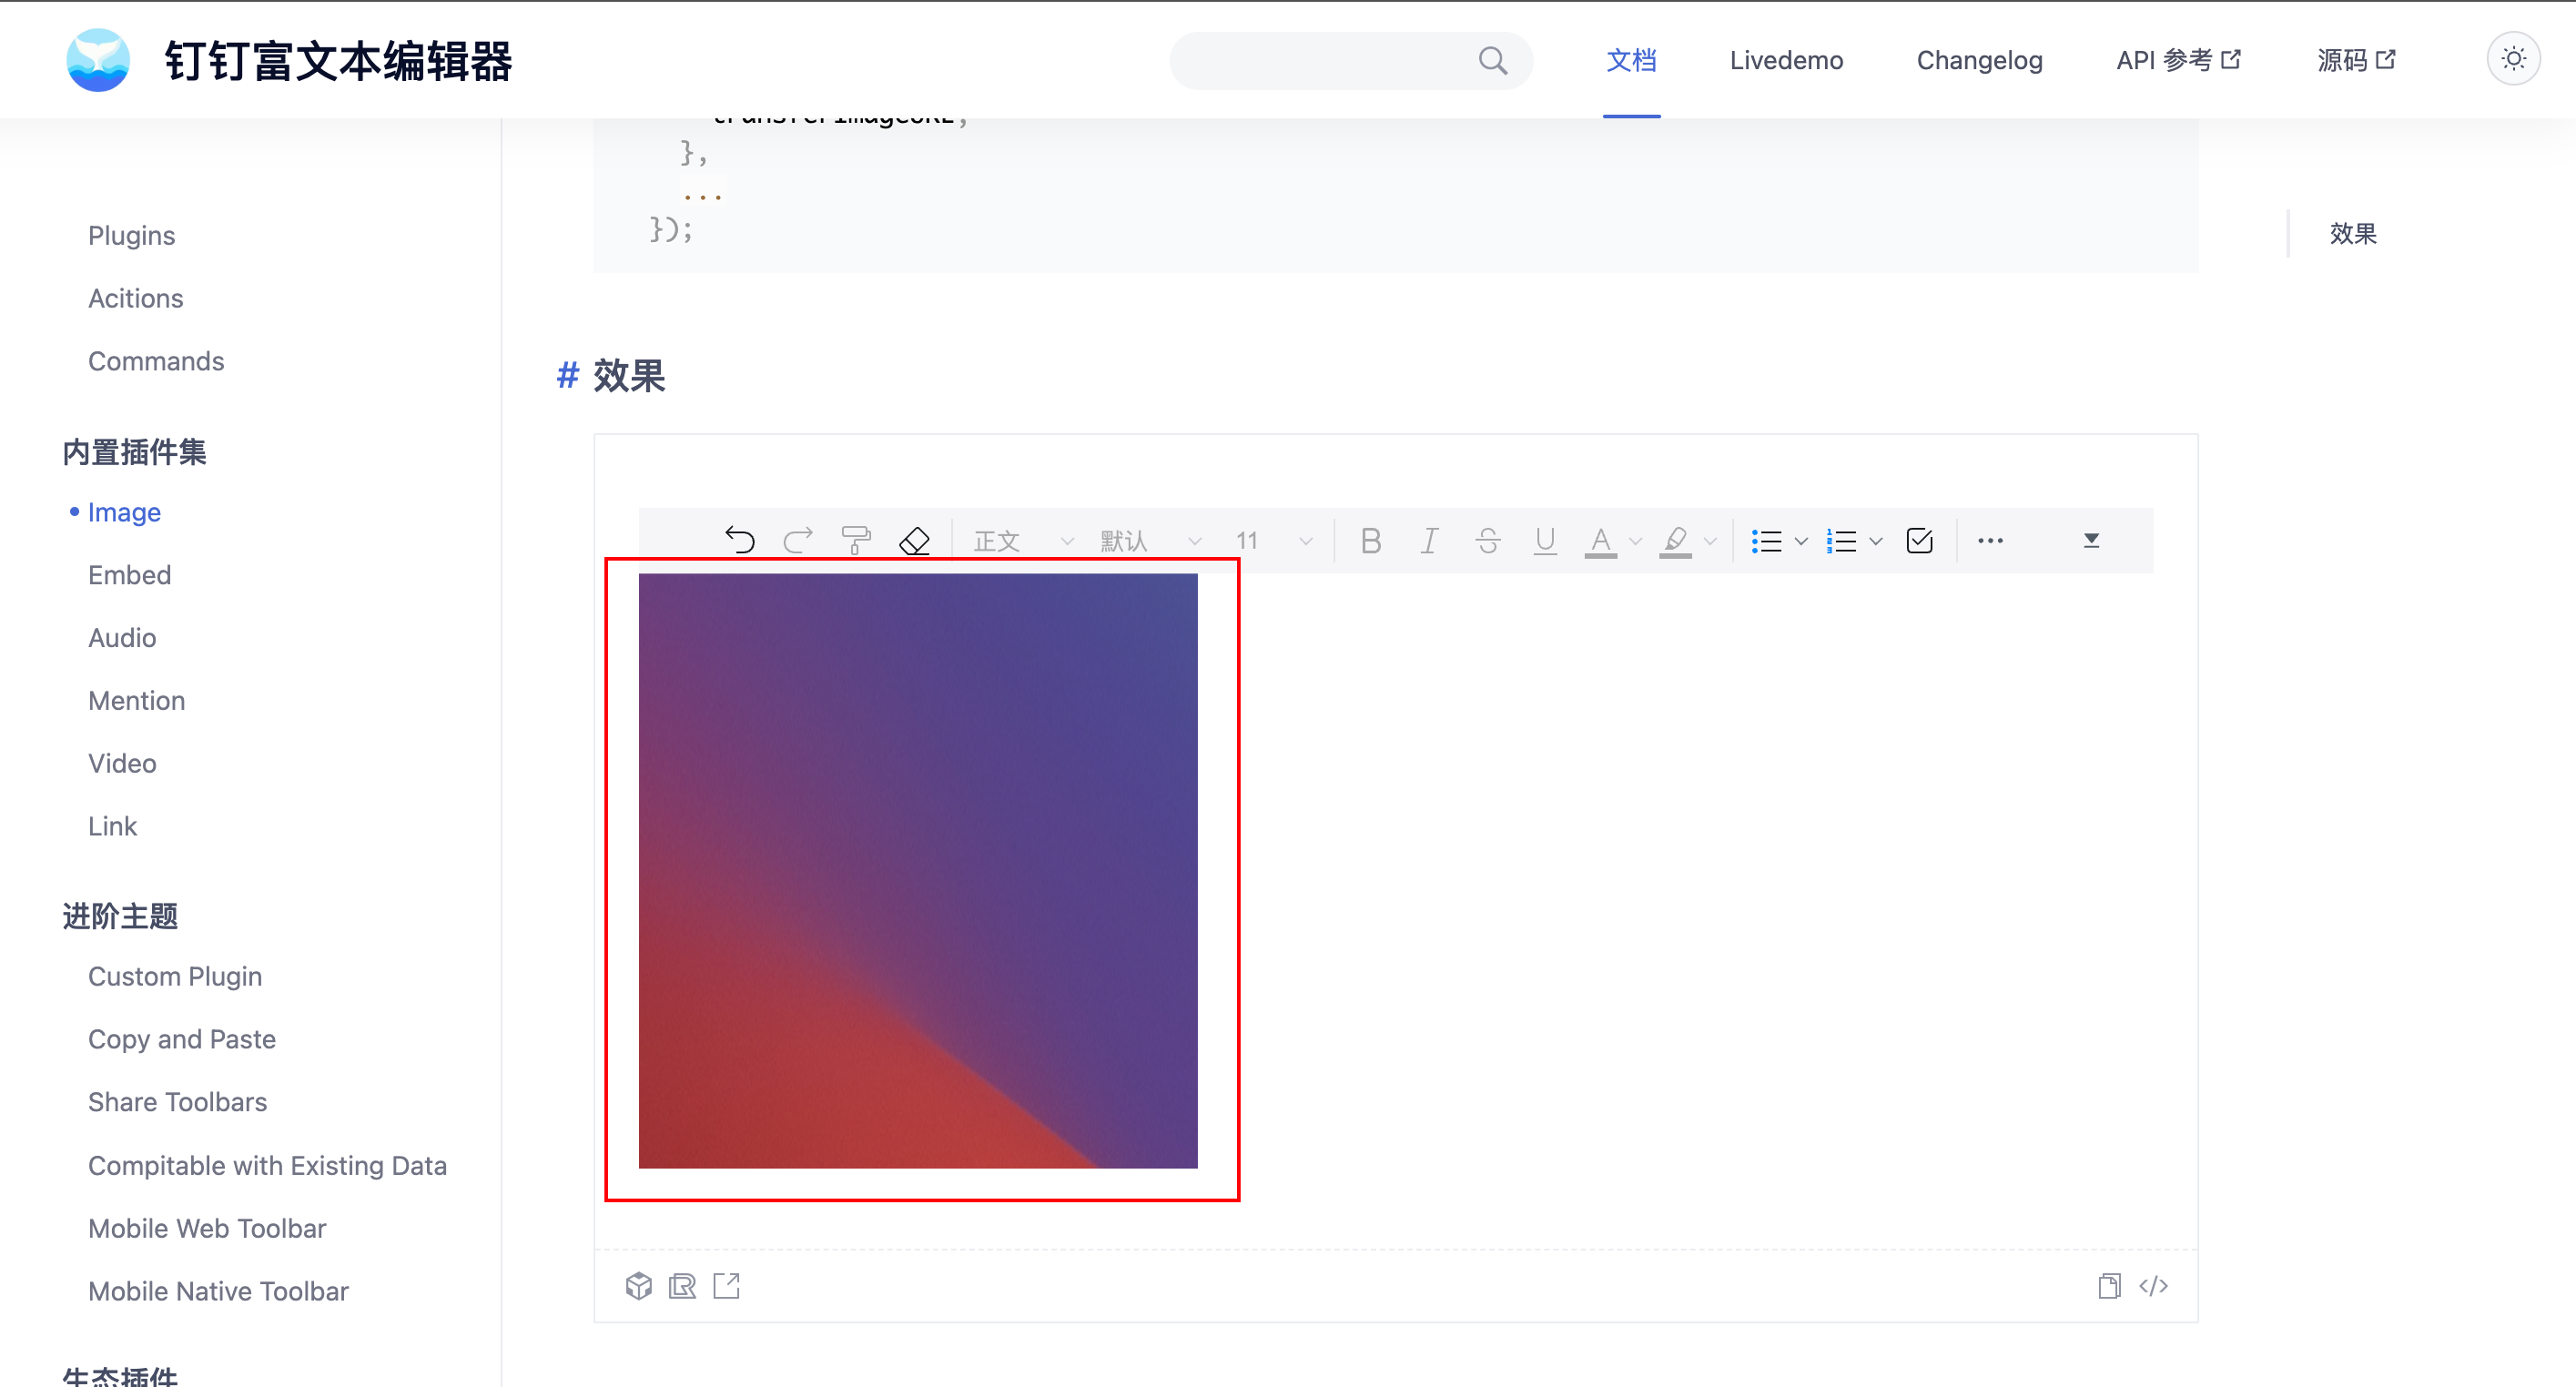This screenshot has width=2576, height=1387.
Task: Select the format painter tool
Action: (x=855, y=541)
